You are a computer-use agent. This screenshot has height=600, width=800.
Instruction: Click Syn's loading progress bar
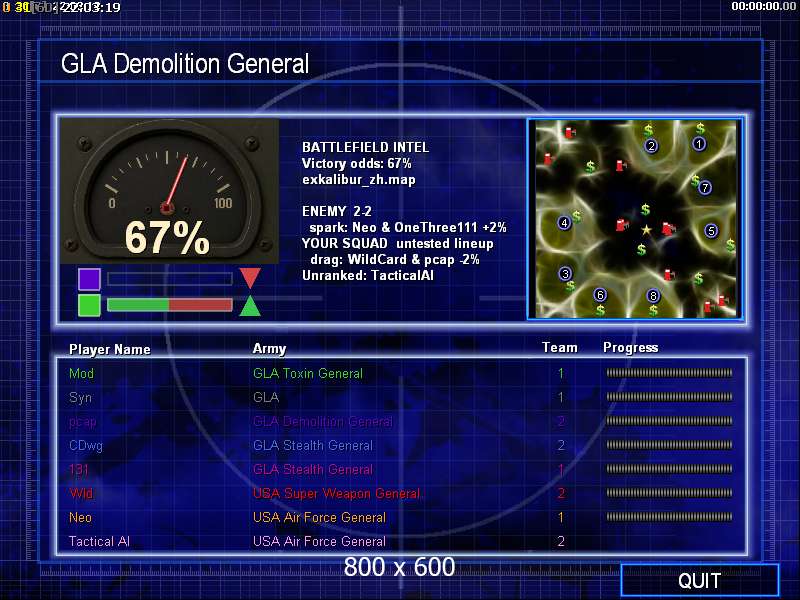(669, 397)
